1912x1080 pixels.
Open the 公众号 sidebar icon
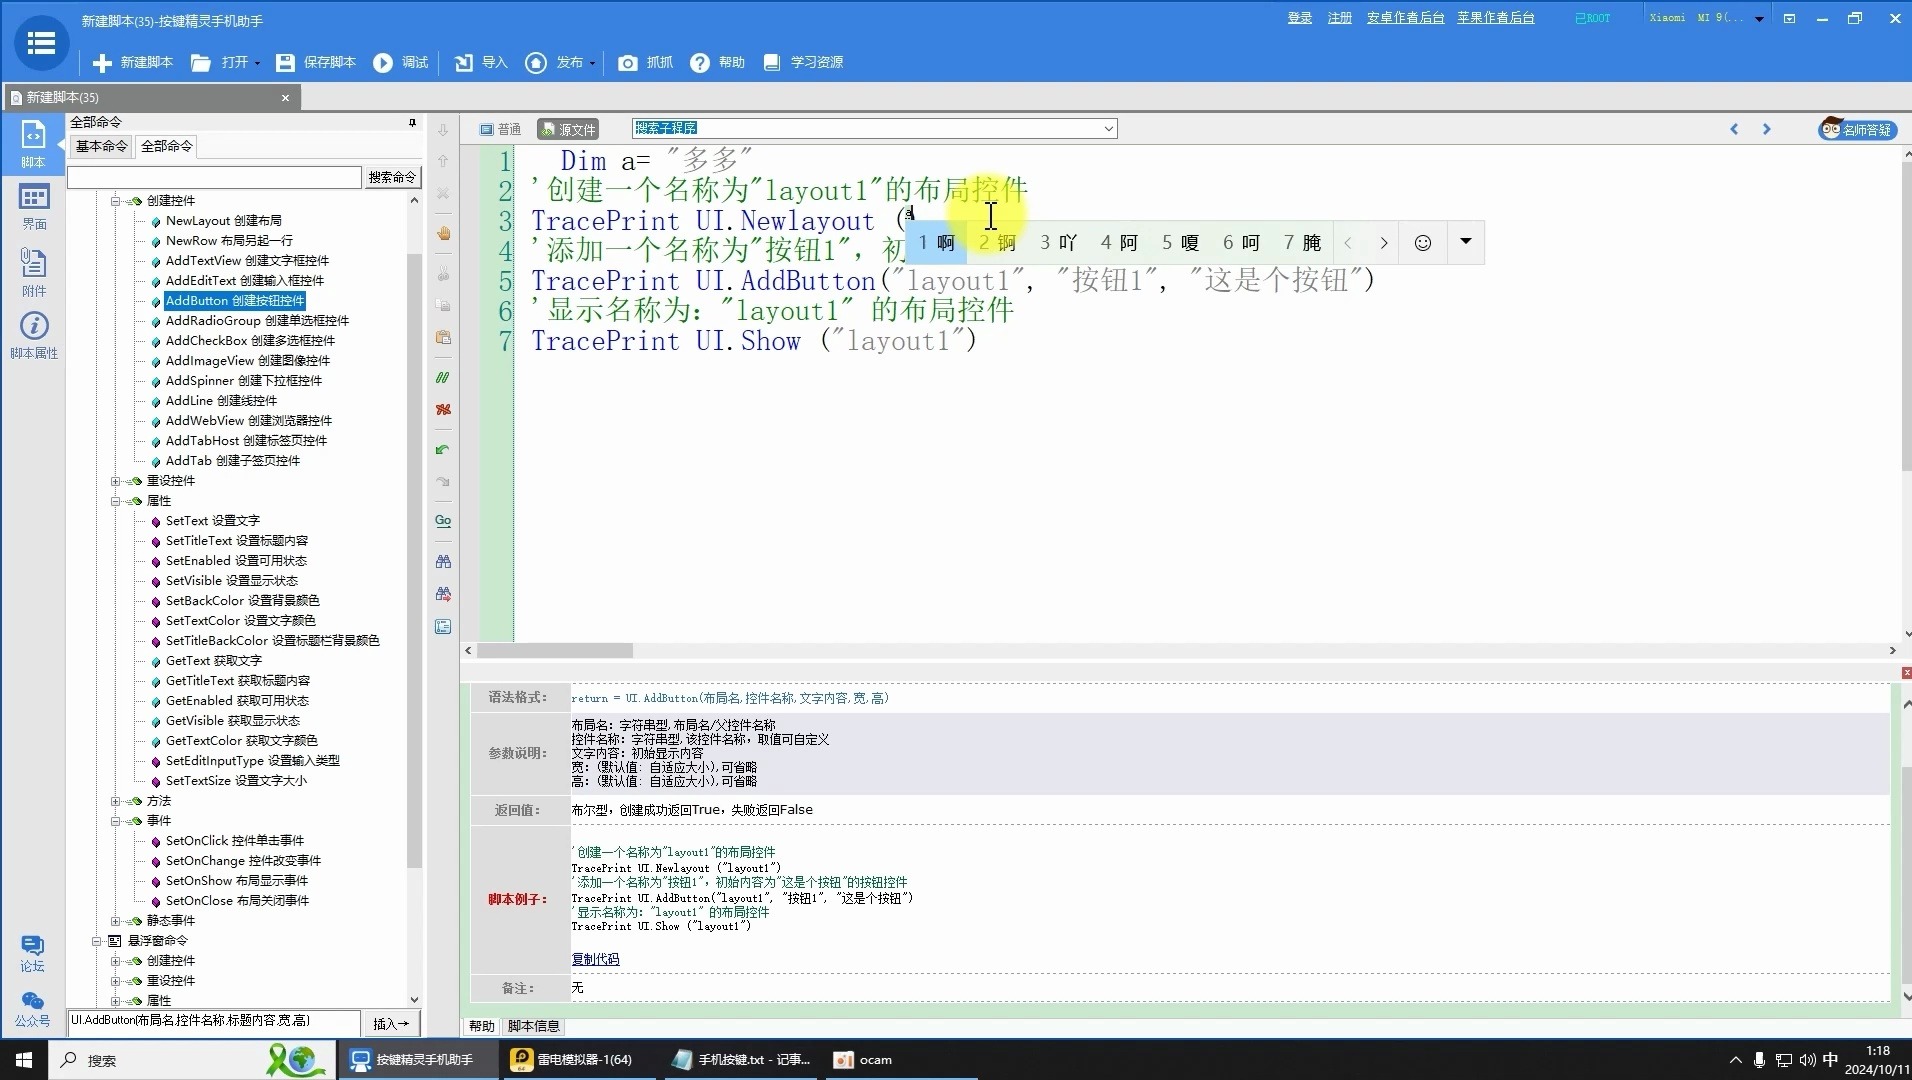[x=32, y=1009]
